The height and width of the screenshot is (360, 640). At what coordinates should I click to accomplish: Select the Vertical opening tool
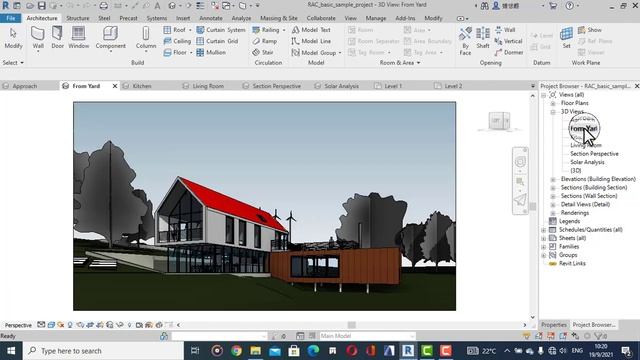click(x=509, y=41)
